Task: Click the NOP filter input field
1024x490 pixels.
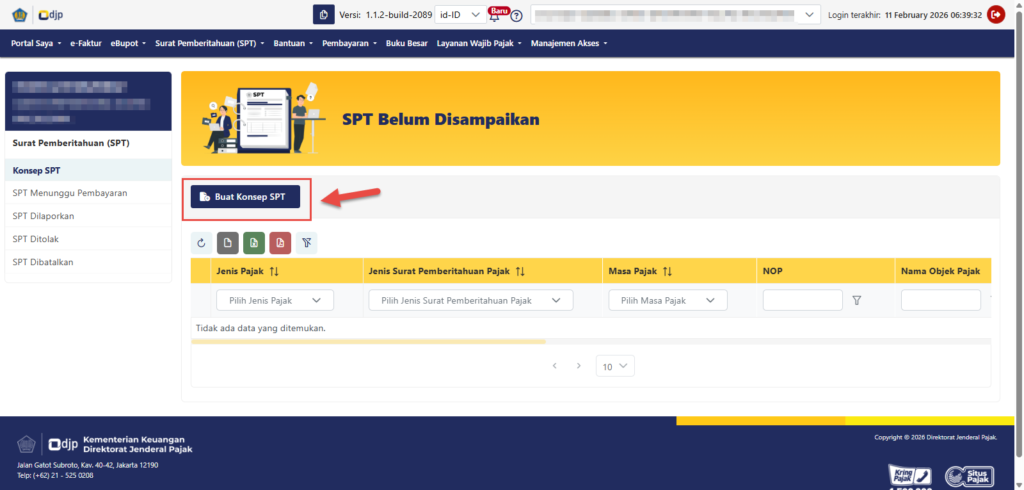Action: point(802,300)
